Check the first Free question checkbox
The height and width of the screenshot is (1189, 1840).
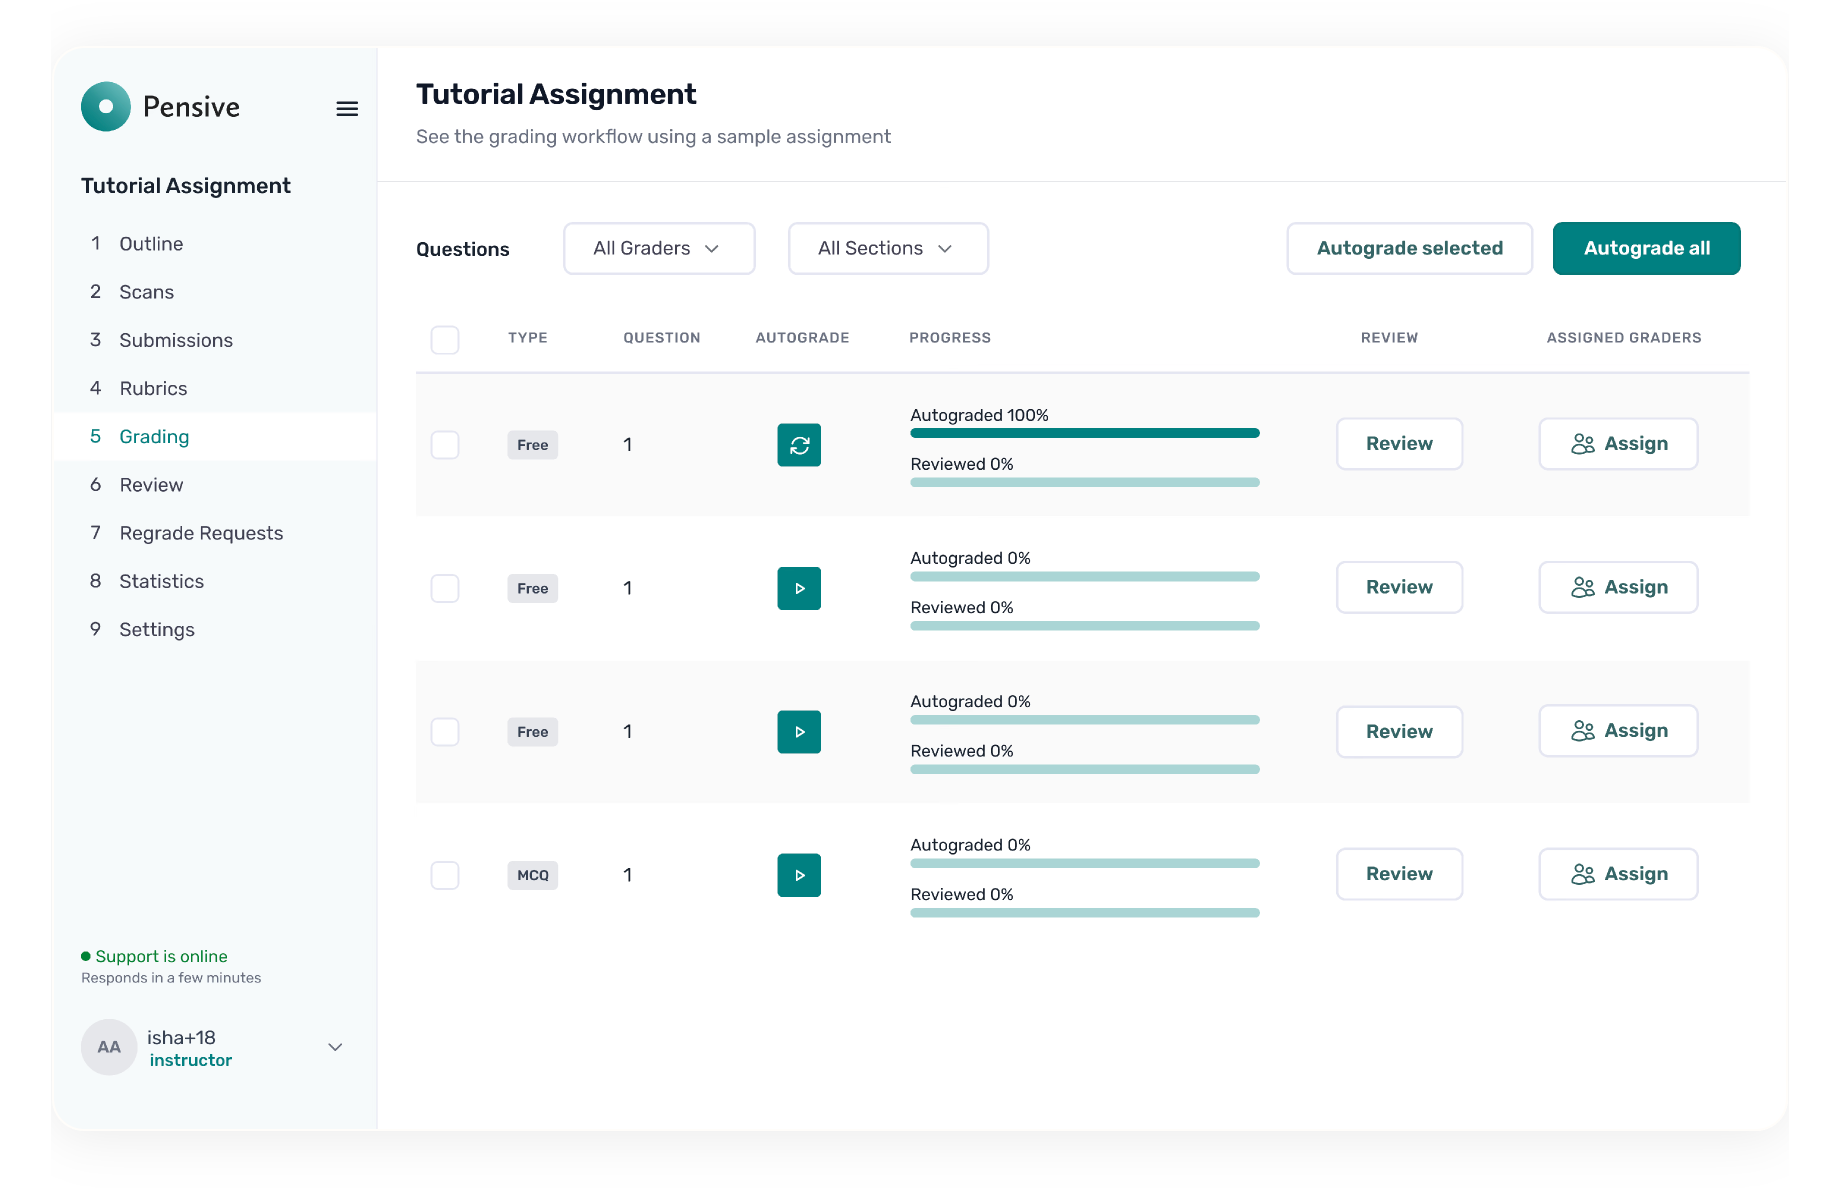pyautogui.click(x=445, y=445)
